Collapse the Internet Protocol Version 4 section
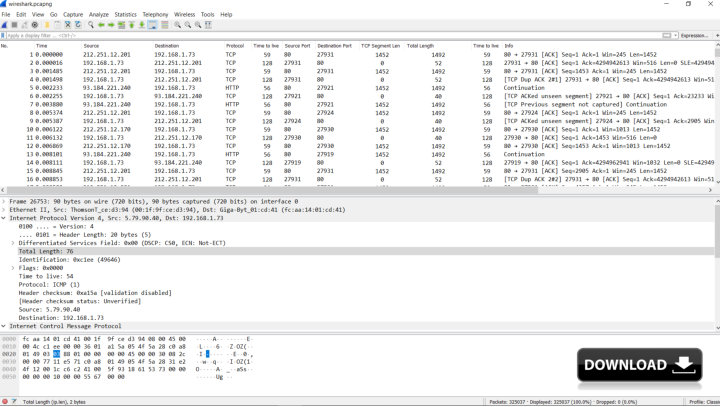This screenshot has height=407, width=720. tap(4, 218)
